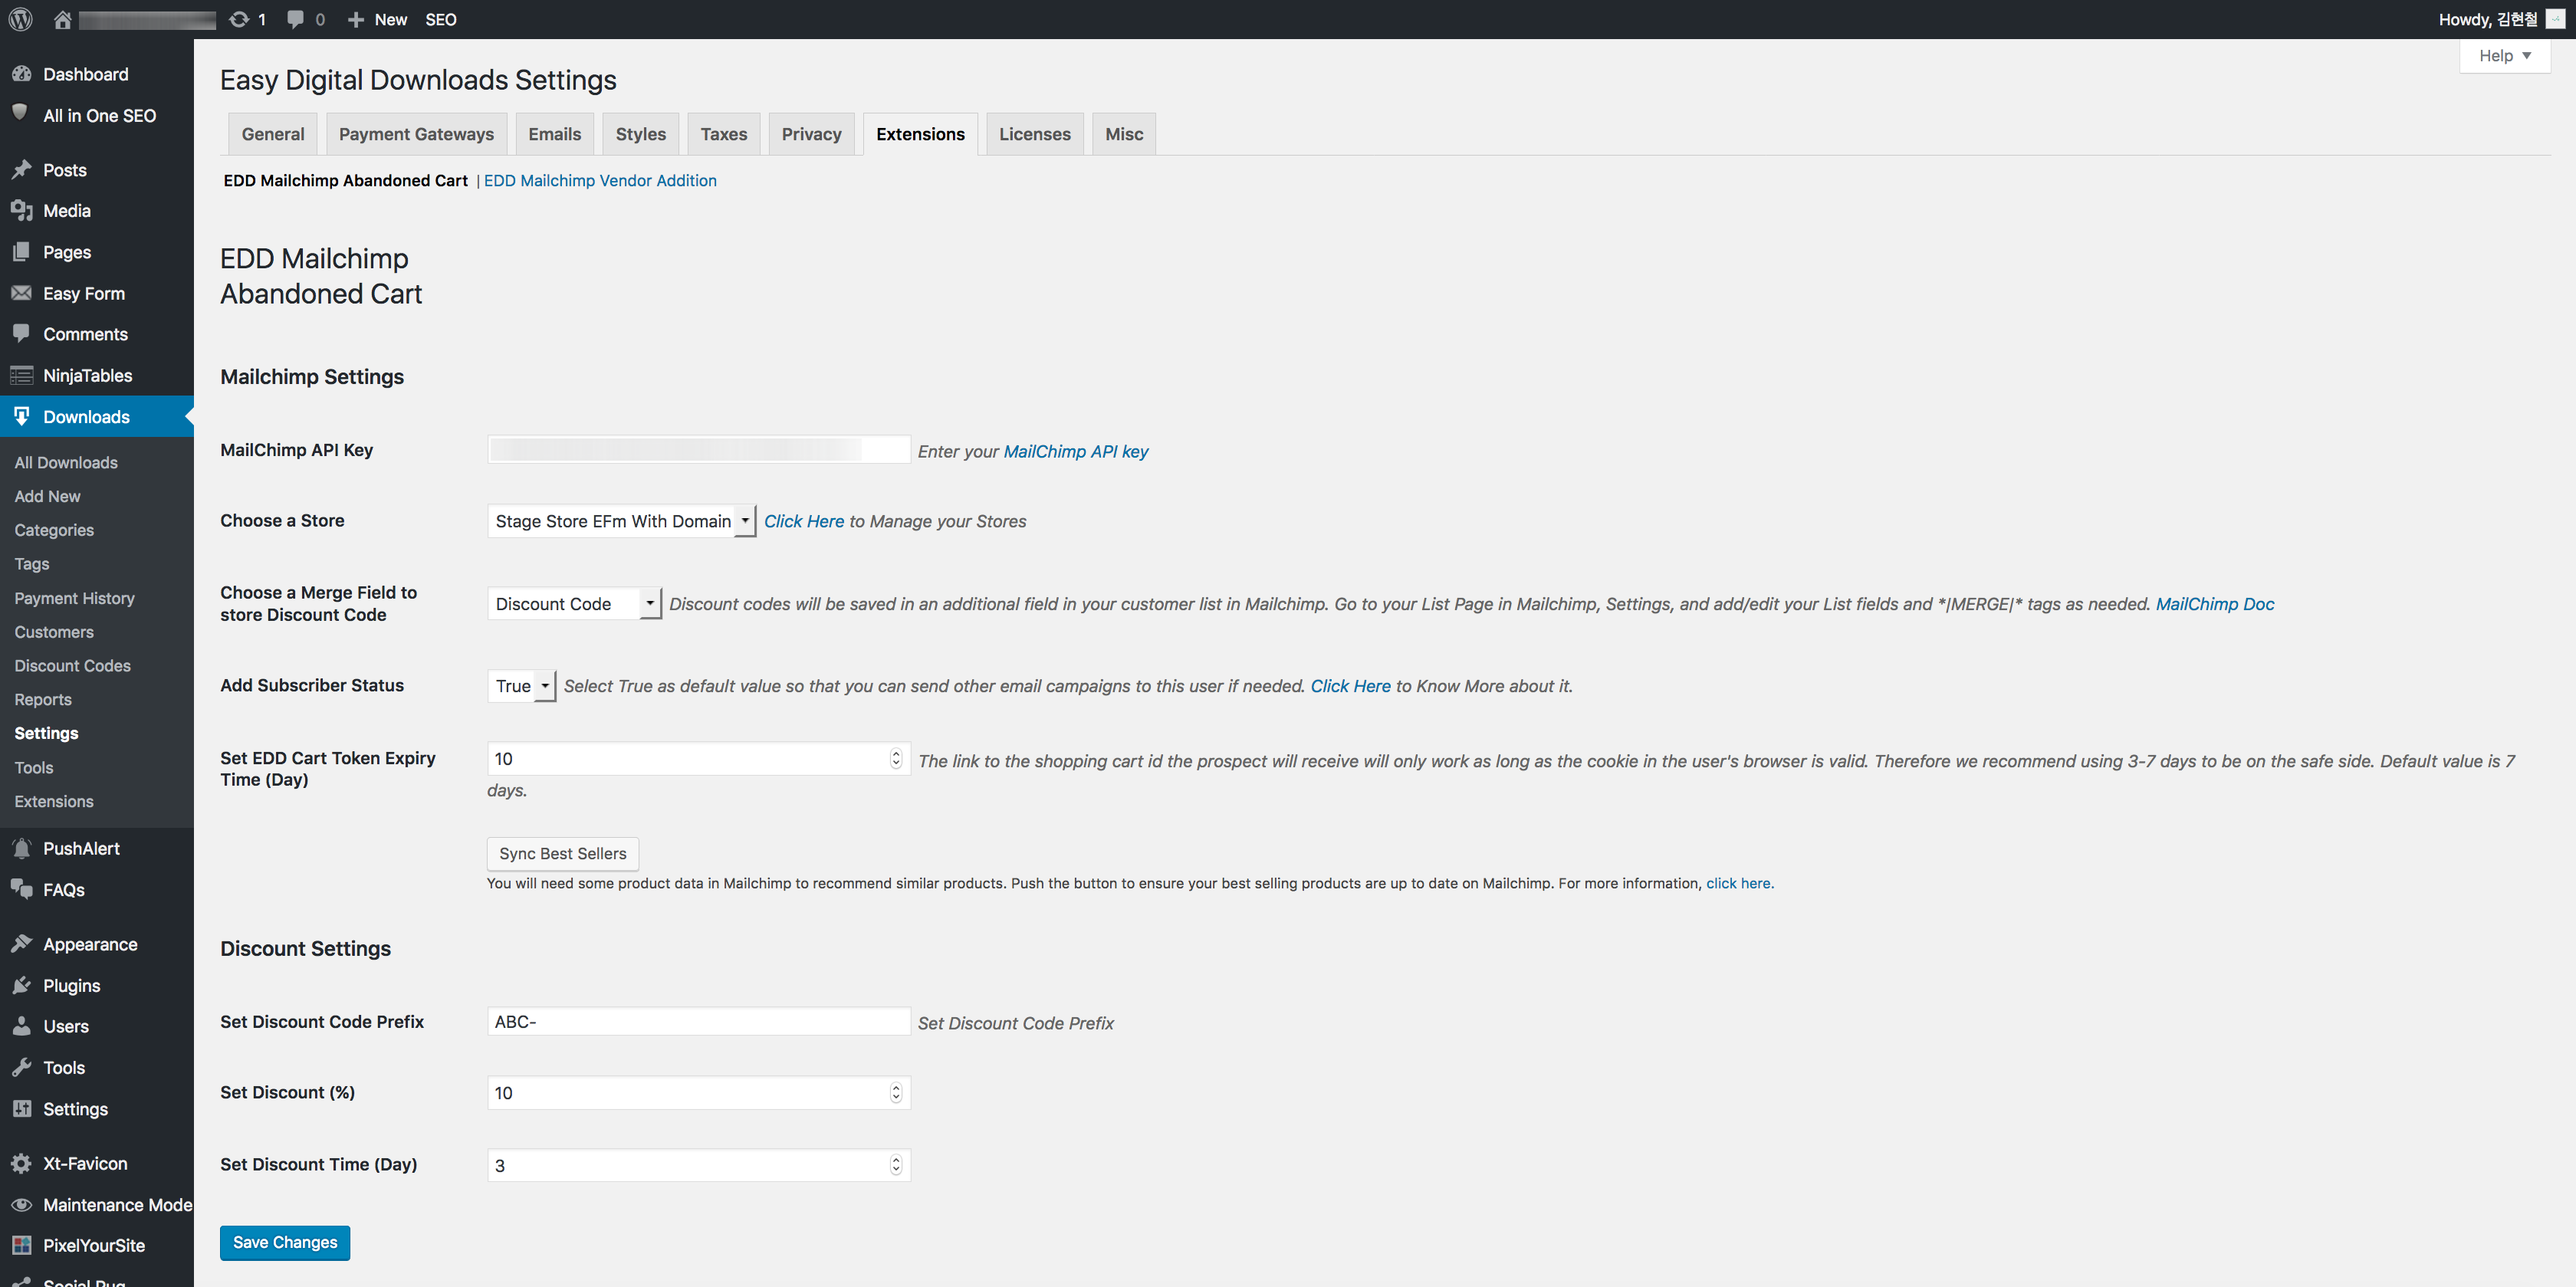The width and height of the screenshot is (2576, 1287).
Task: Switch to the Emails tab
Action: [x=555, y=134]
